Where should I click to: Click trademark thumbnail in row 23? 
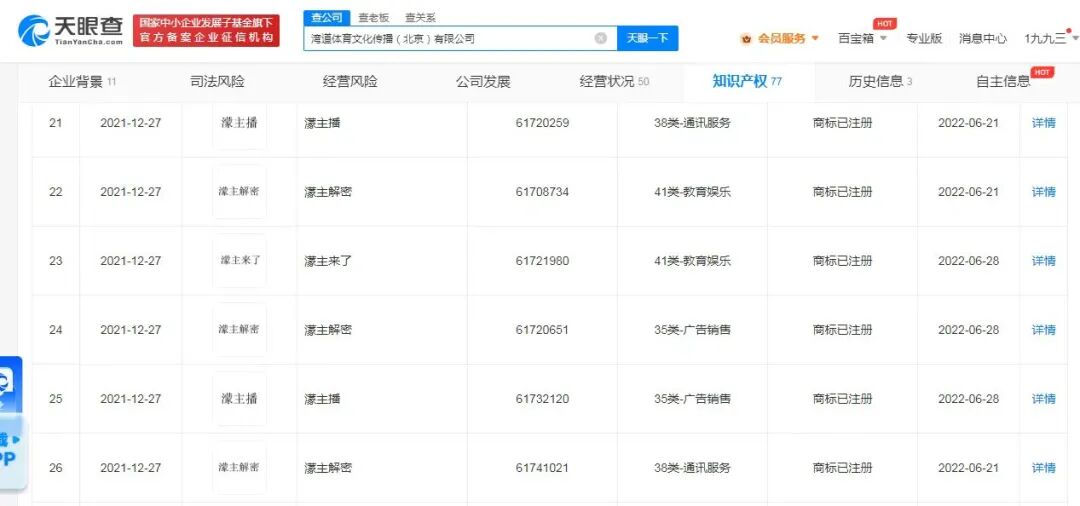[x=239, y=261]
